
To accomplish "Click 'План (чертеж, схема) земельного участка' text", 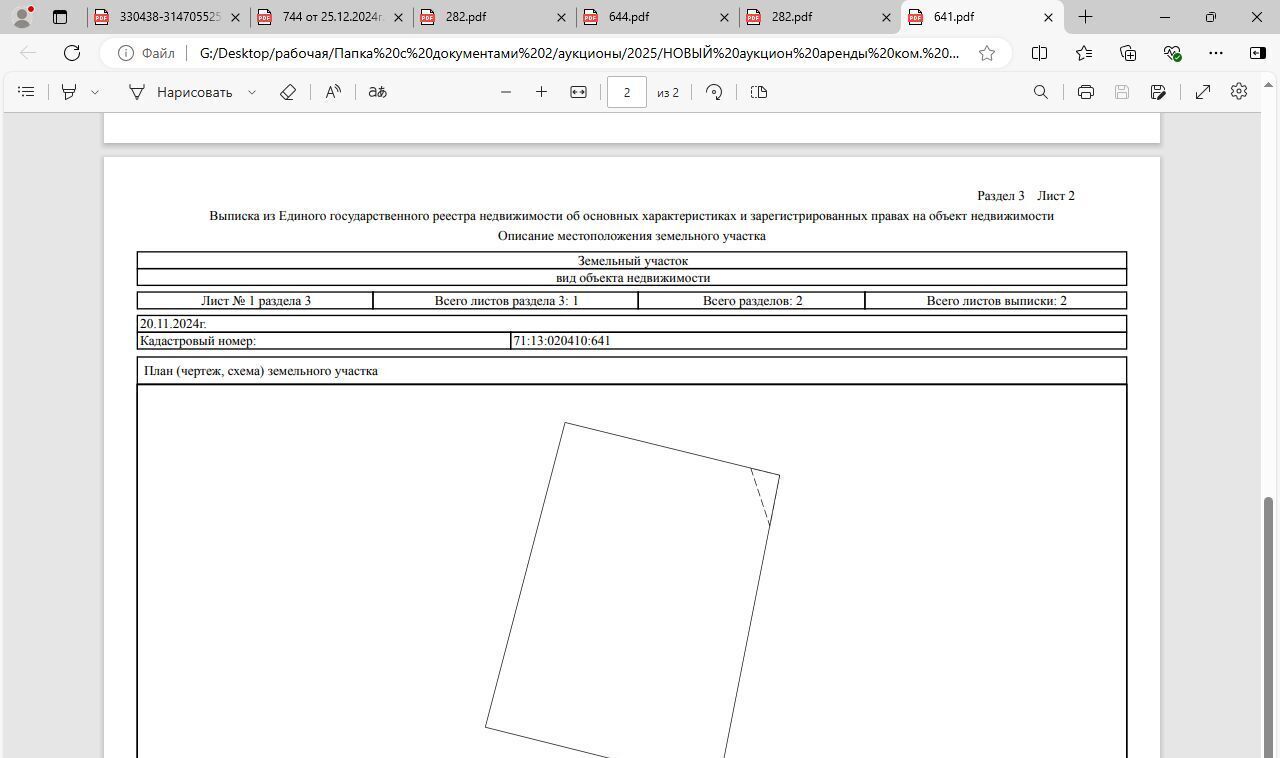I will [x=261, y=371].
